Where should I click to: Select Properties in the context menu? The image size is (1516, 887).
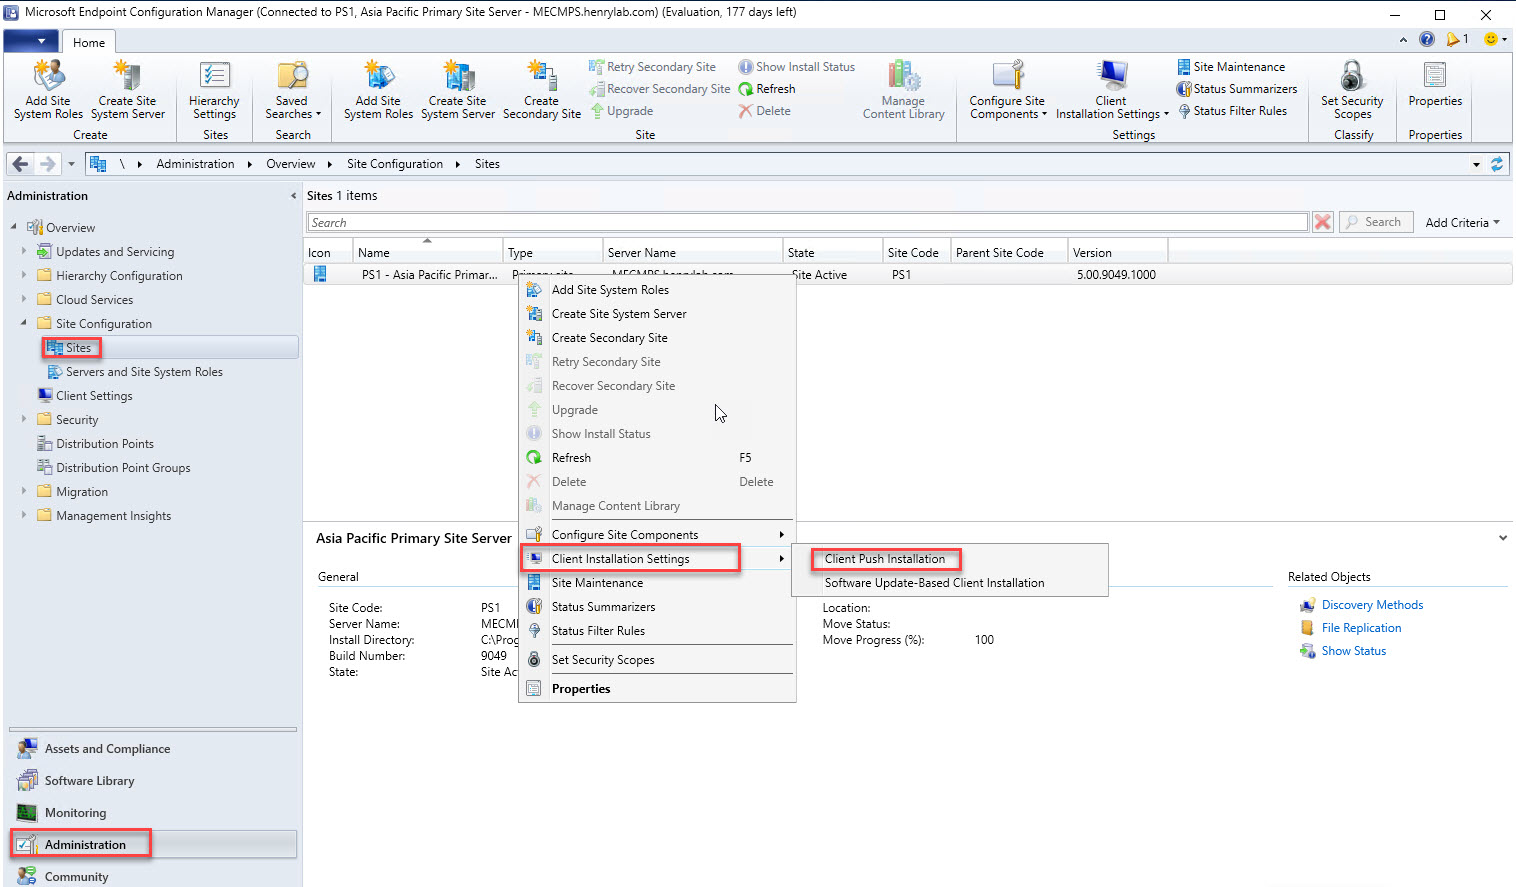pos(581,689)
